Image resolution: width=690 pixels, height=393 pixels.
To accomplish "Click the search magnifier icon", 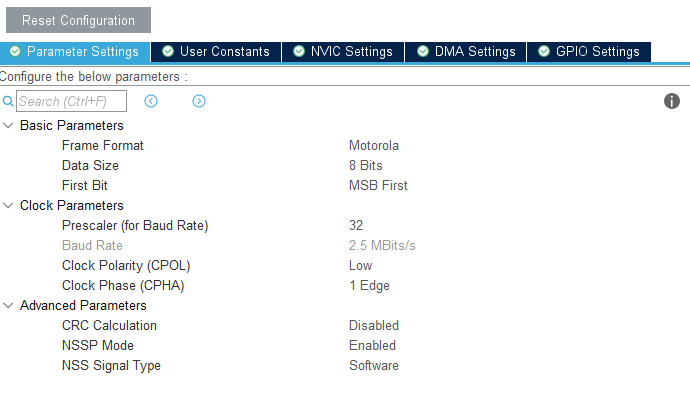I will click(8, 101).
